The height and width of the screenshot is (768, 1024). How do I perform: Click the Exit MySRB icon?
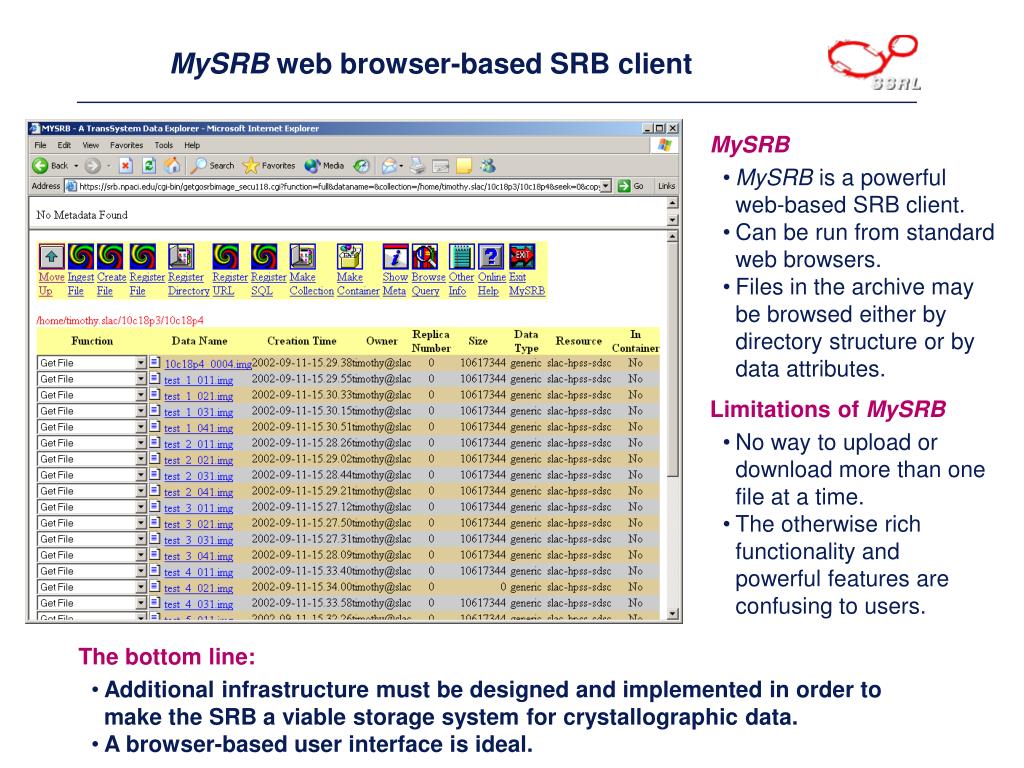522,257
